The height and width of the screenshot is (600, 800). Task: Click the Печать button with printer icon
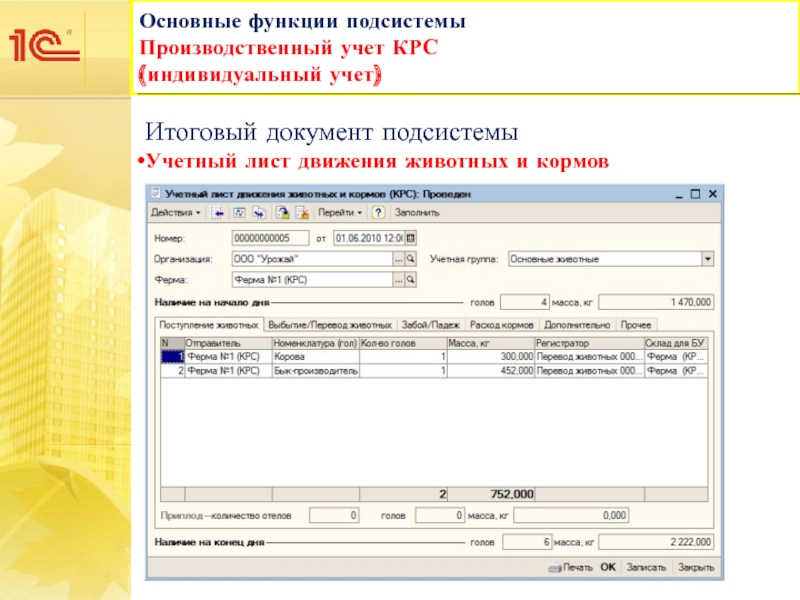pyautogui.click(x=571, y=567)
